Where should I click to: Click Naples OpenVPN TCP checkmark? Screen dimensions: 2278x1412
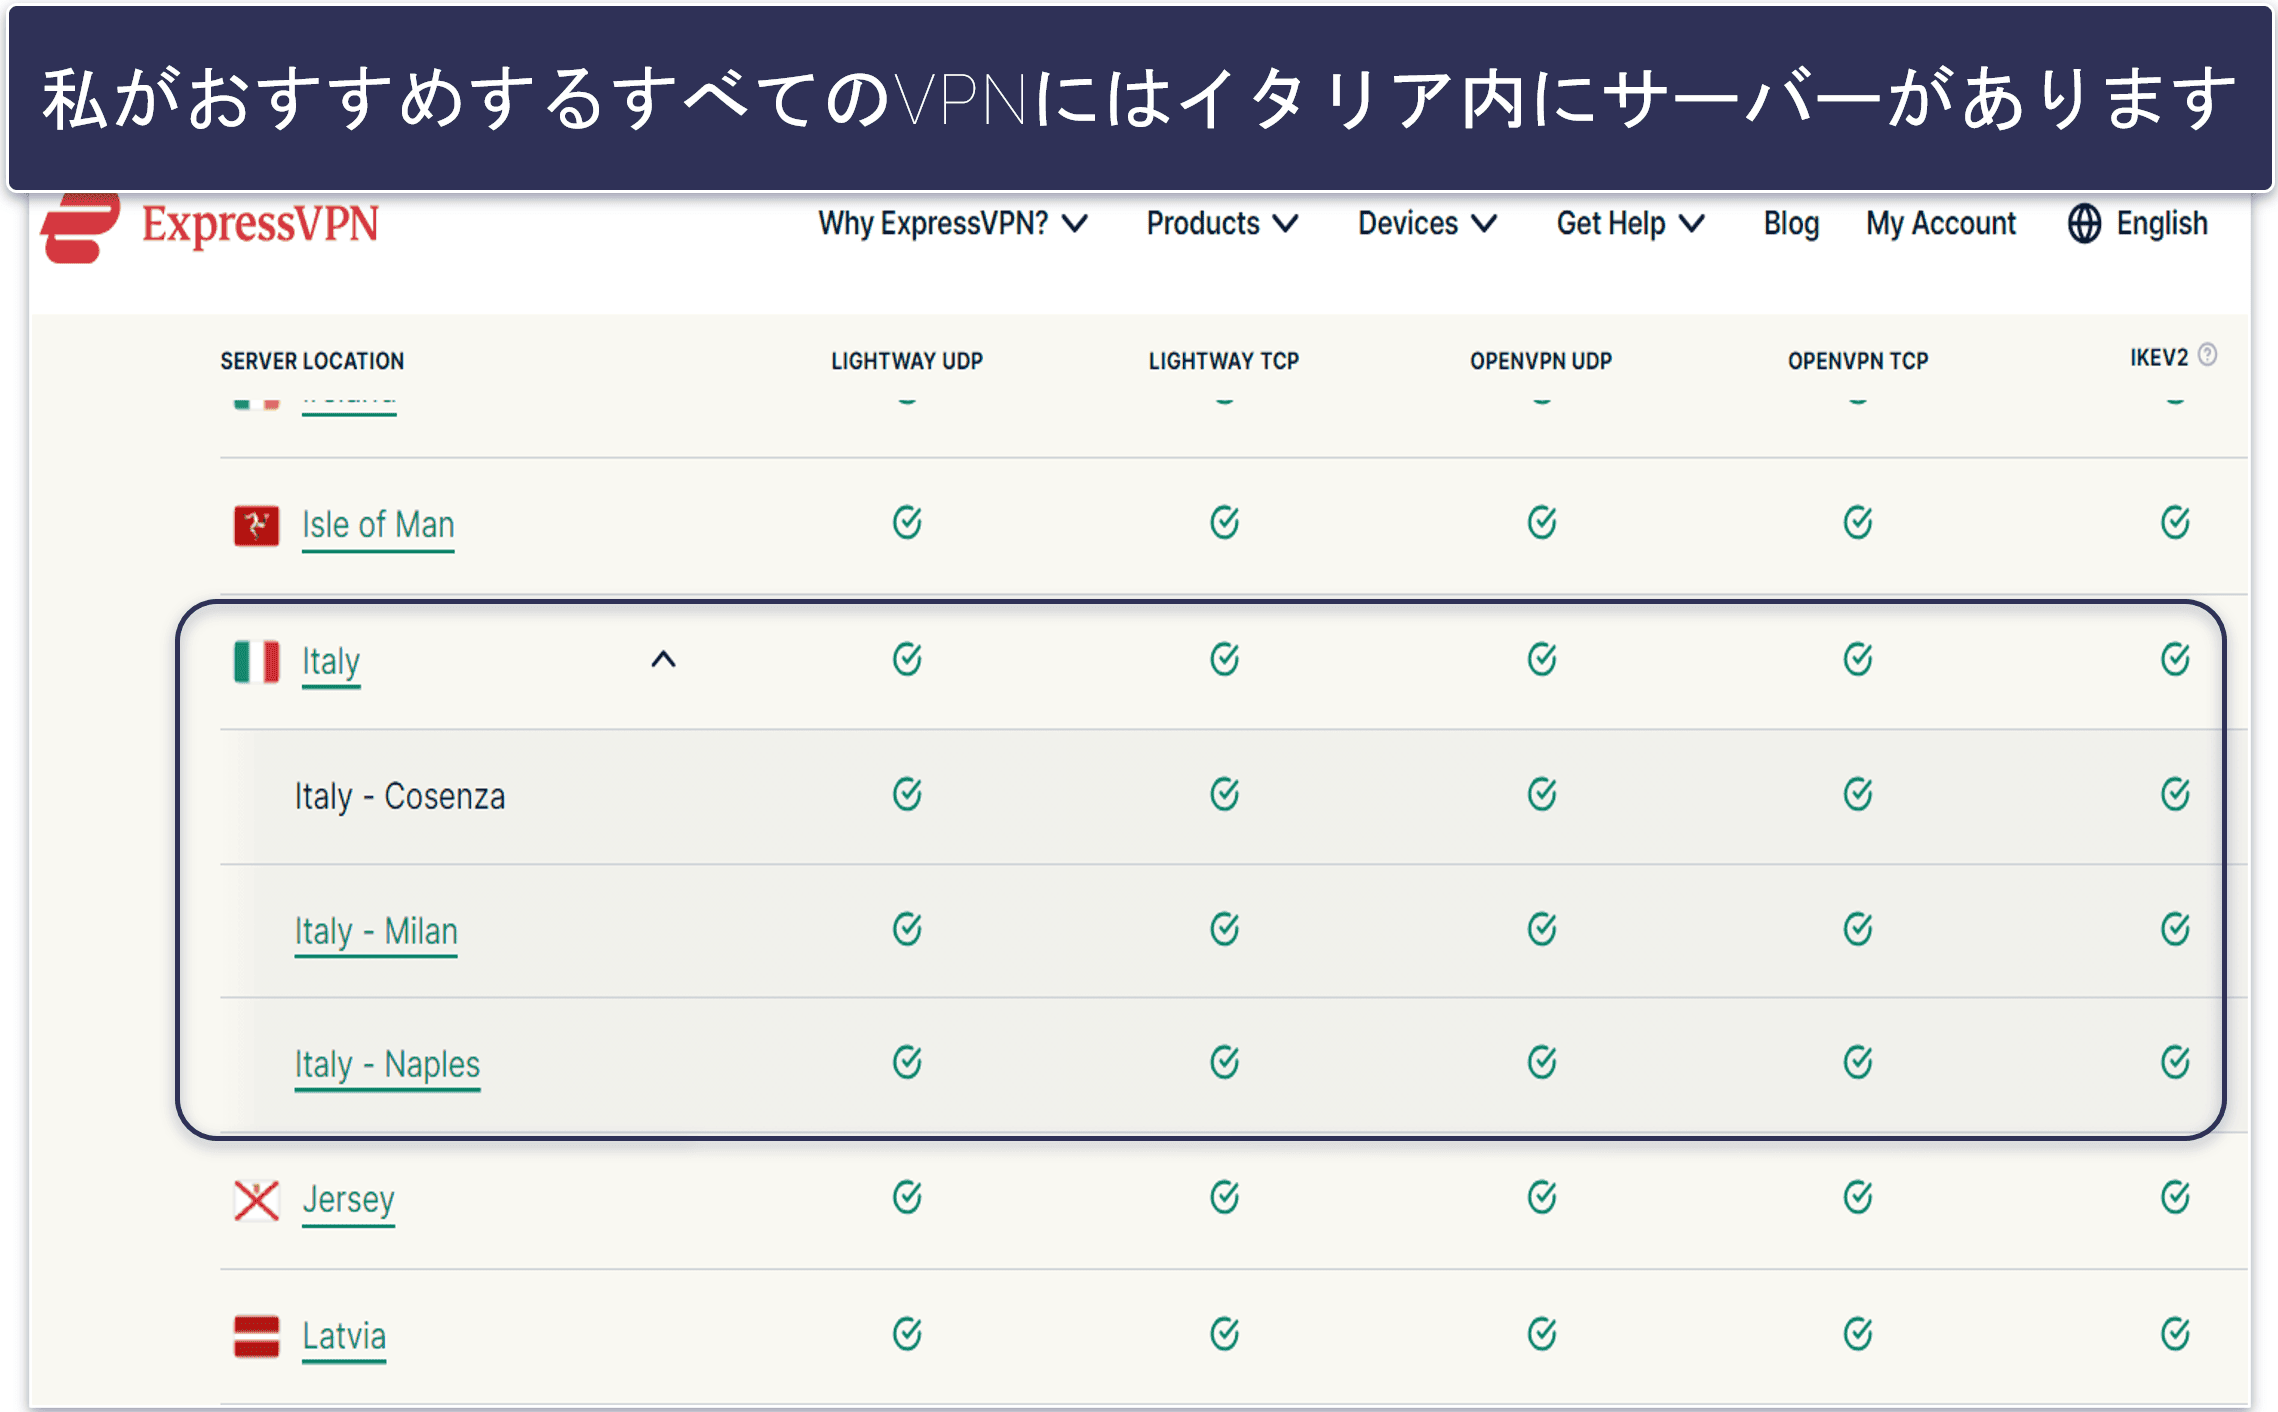click(1858, 1062)
